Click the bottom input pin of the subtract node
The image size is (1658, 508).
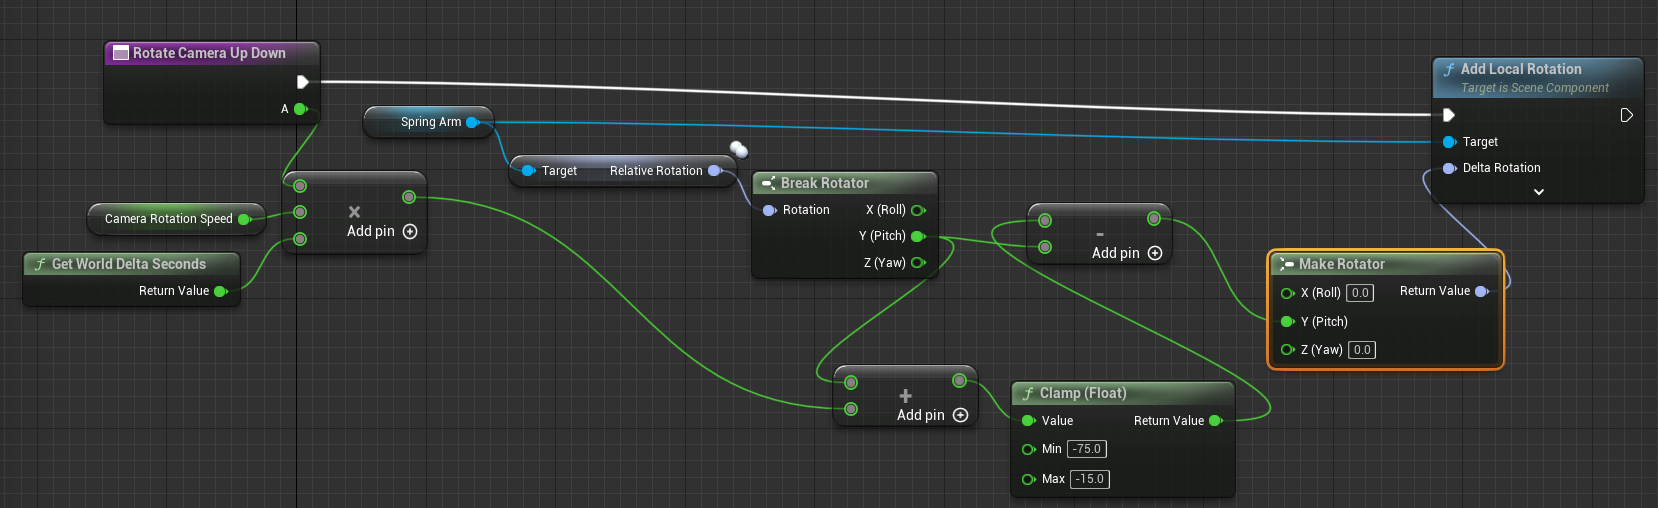point(1045,247)
